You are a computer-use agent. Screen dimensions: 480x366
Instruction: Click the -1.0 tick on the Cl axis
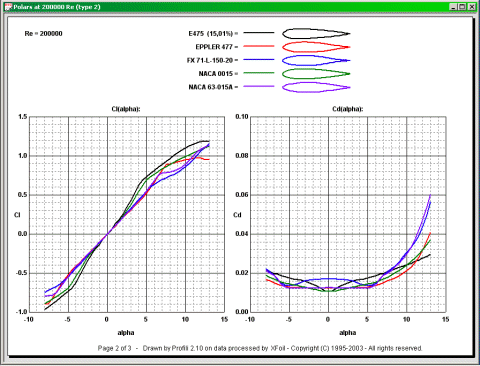[x=22, y=312]
